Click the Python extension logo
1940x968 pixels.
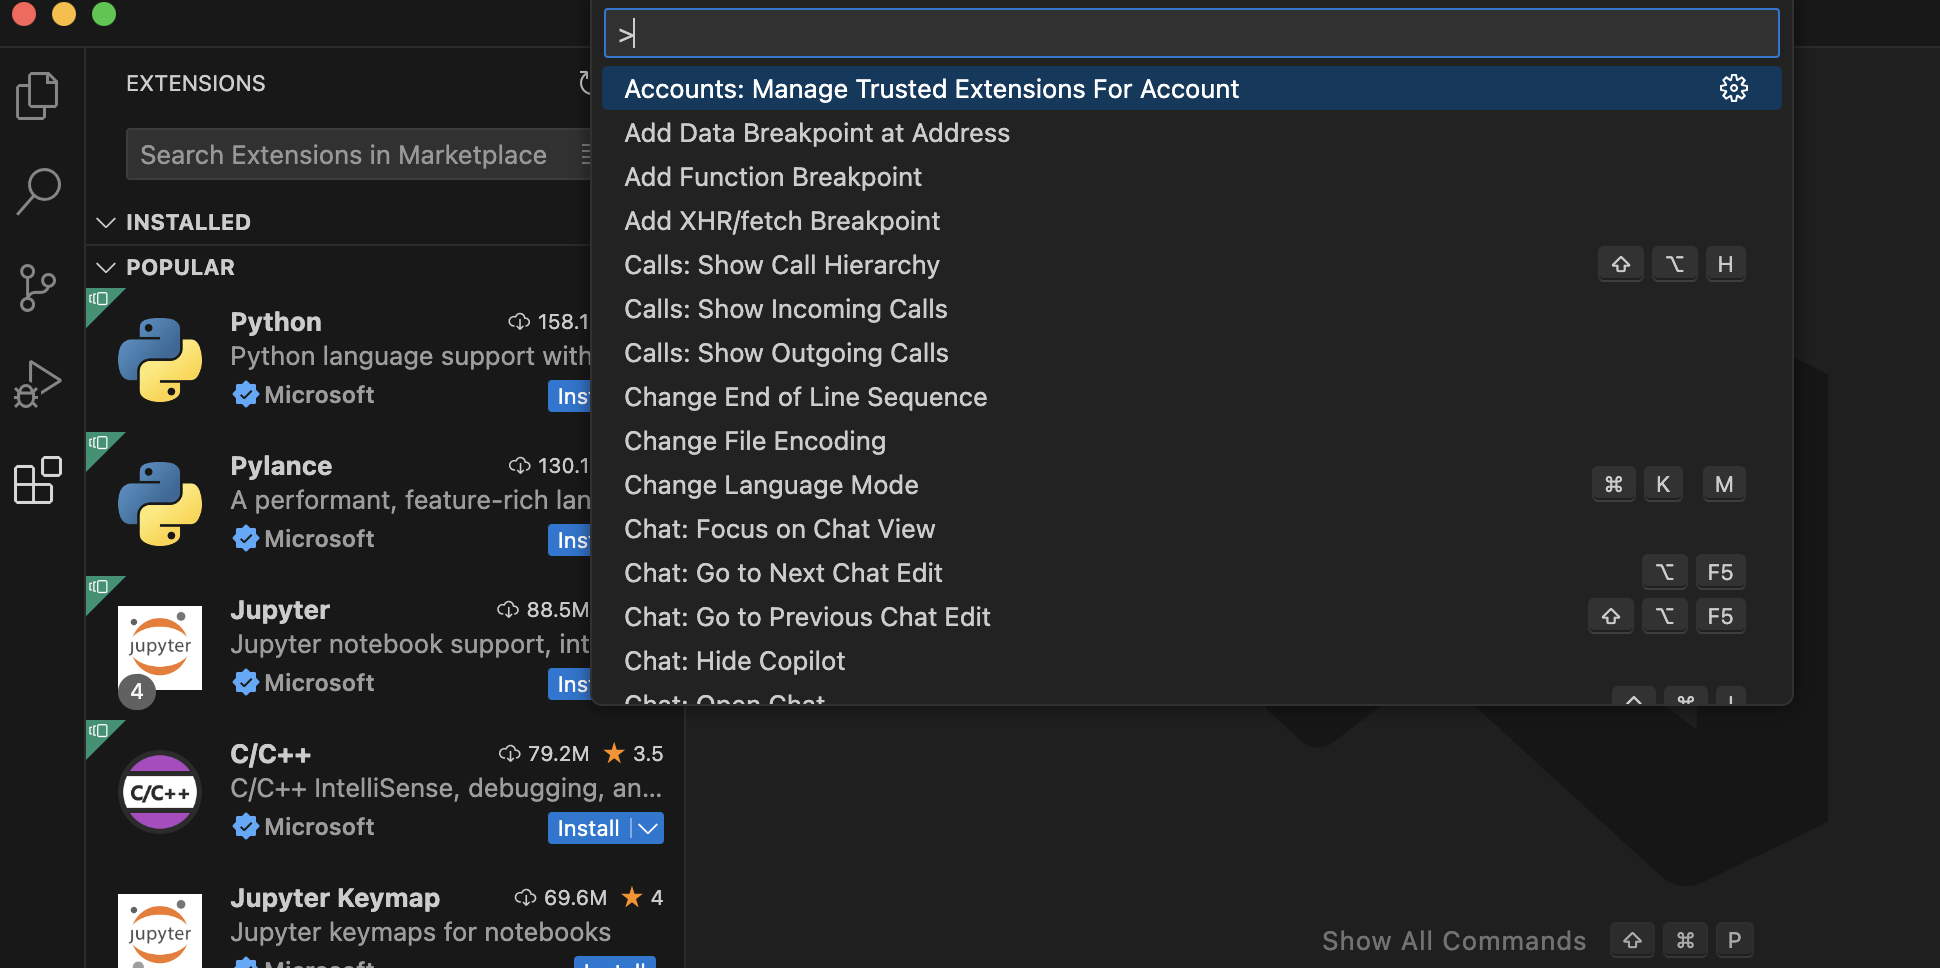[x=160, y=360]
